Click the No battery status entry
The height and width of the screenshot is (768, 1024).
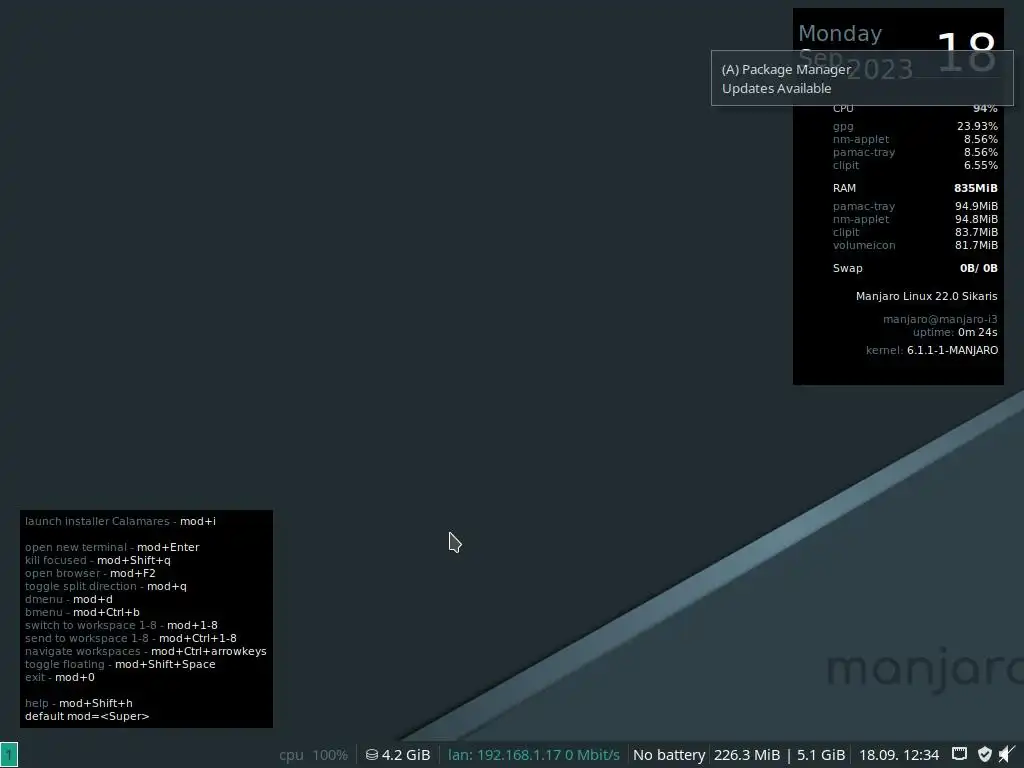pyautogui.click(x=669, y=755)
